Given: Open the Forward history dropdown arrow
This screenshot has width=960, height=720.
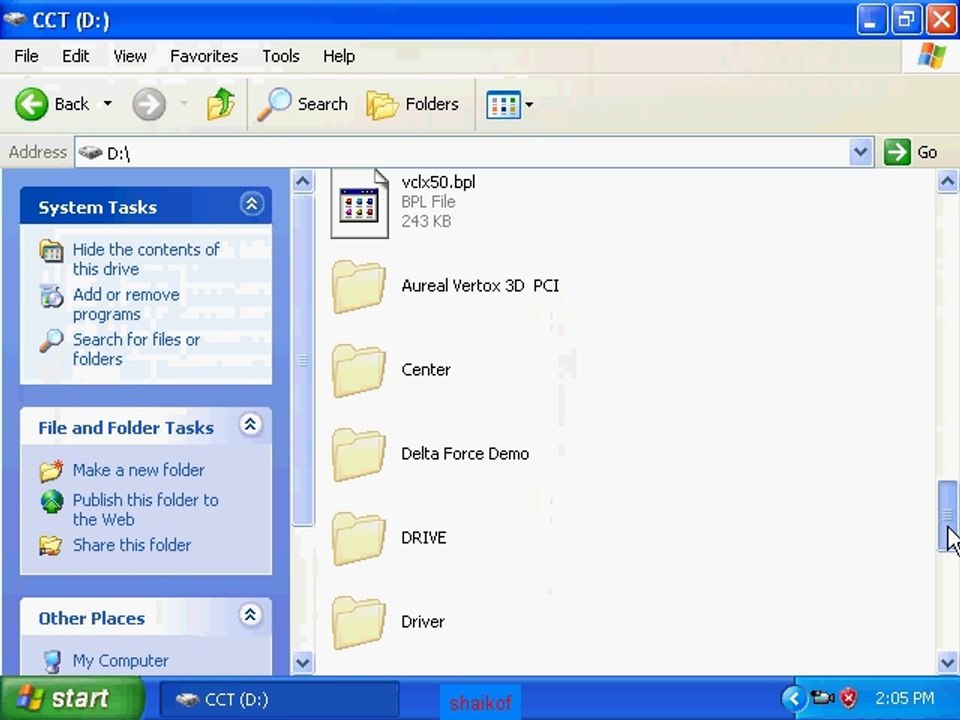Looking at the screenshot, I should 184,103.
